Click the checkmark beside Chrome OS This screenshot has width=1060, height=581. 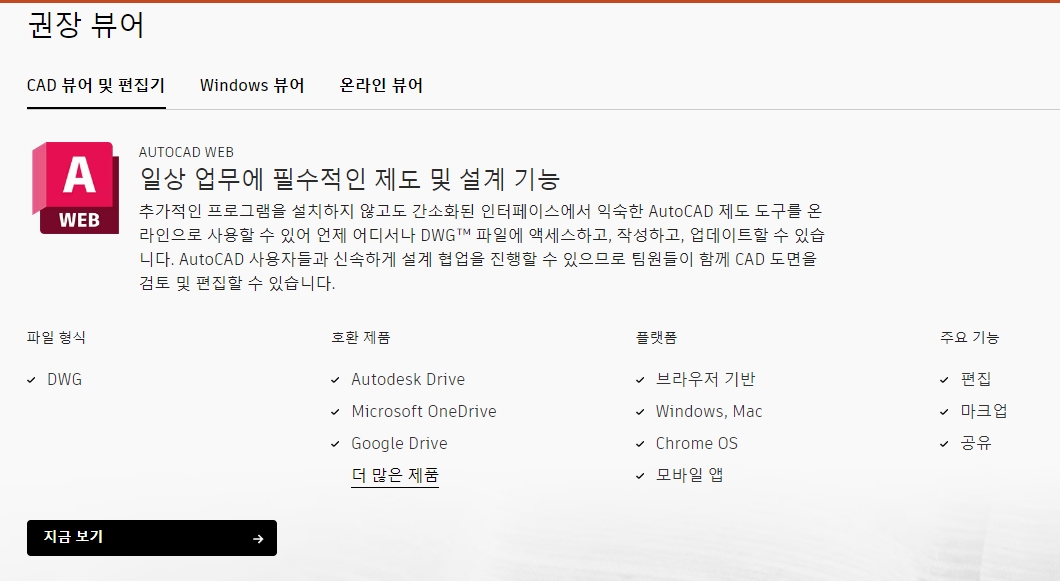640,444
